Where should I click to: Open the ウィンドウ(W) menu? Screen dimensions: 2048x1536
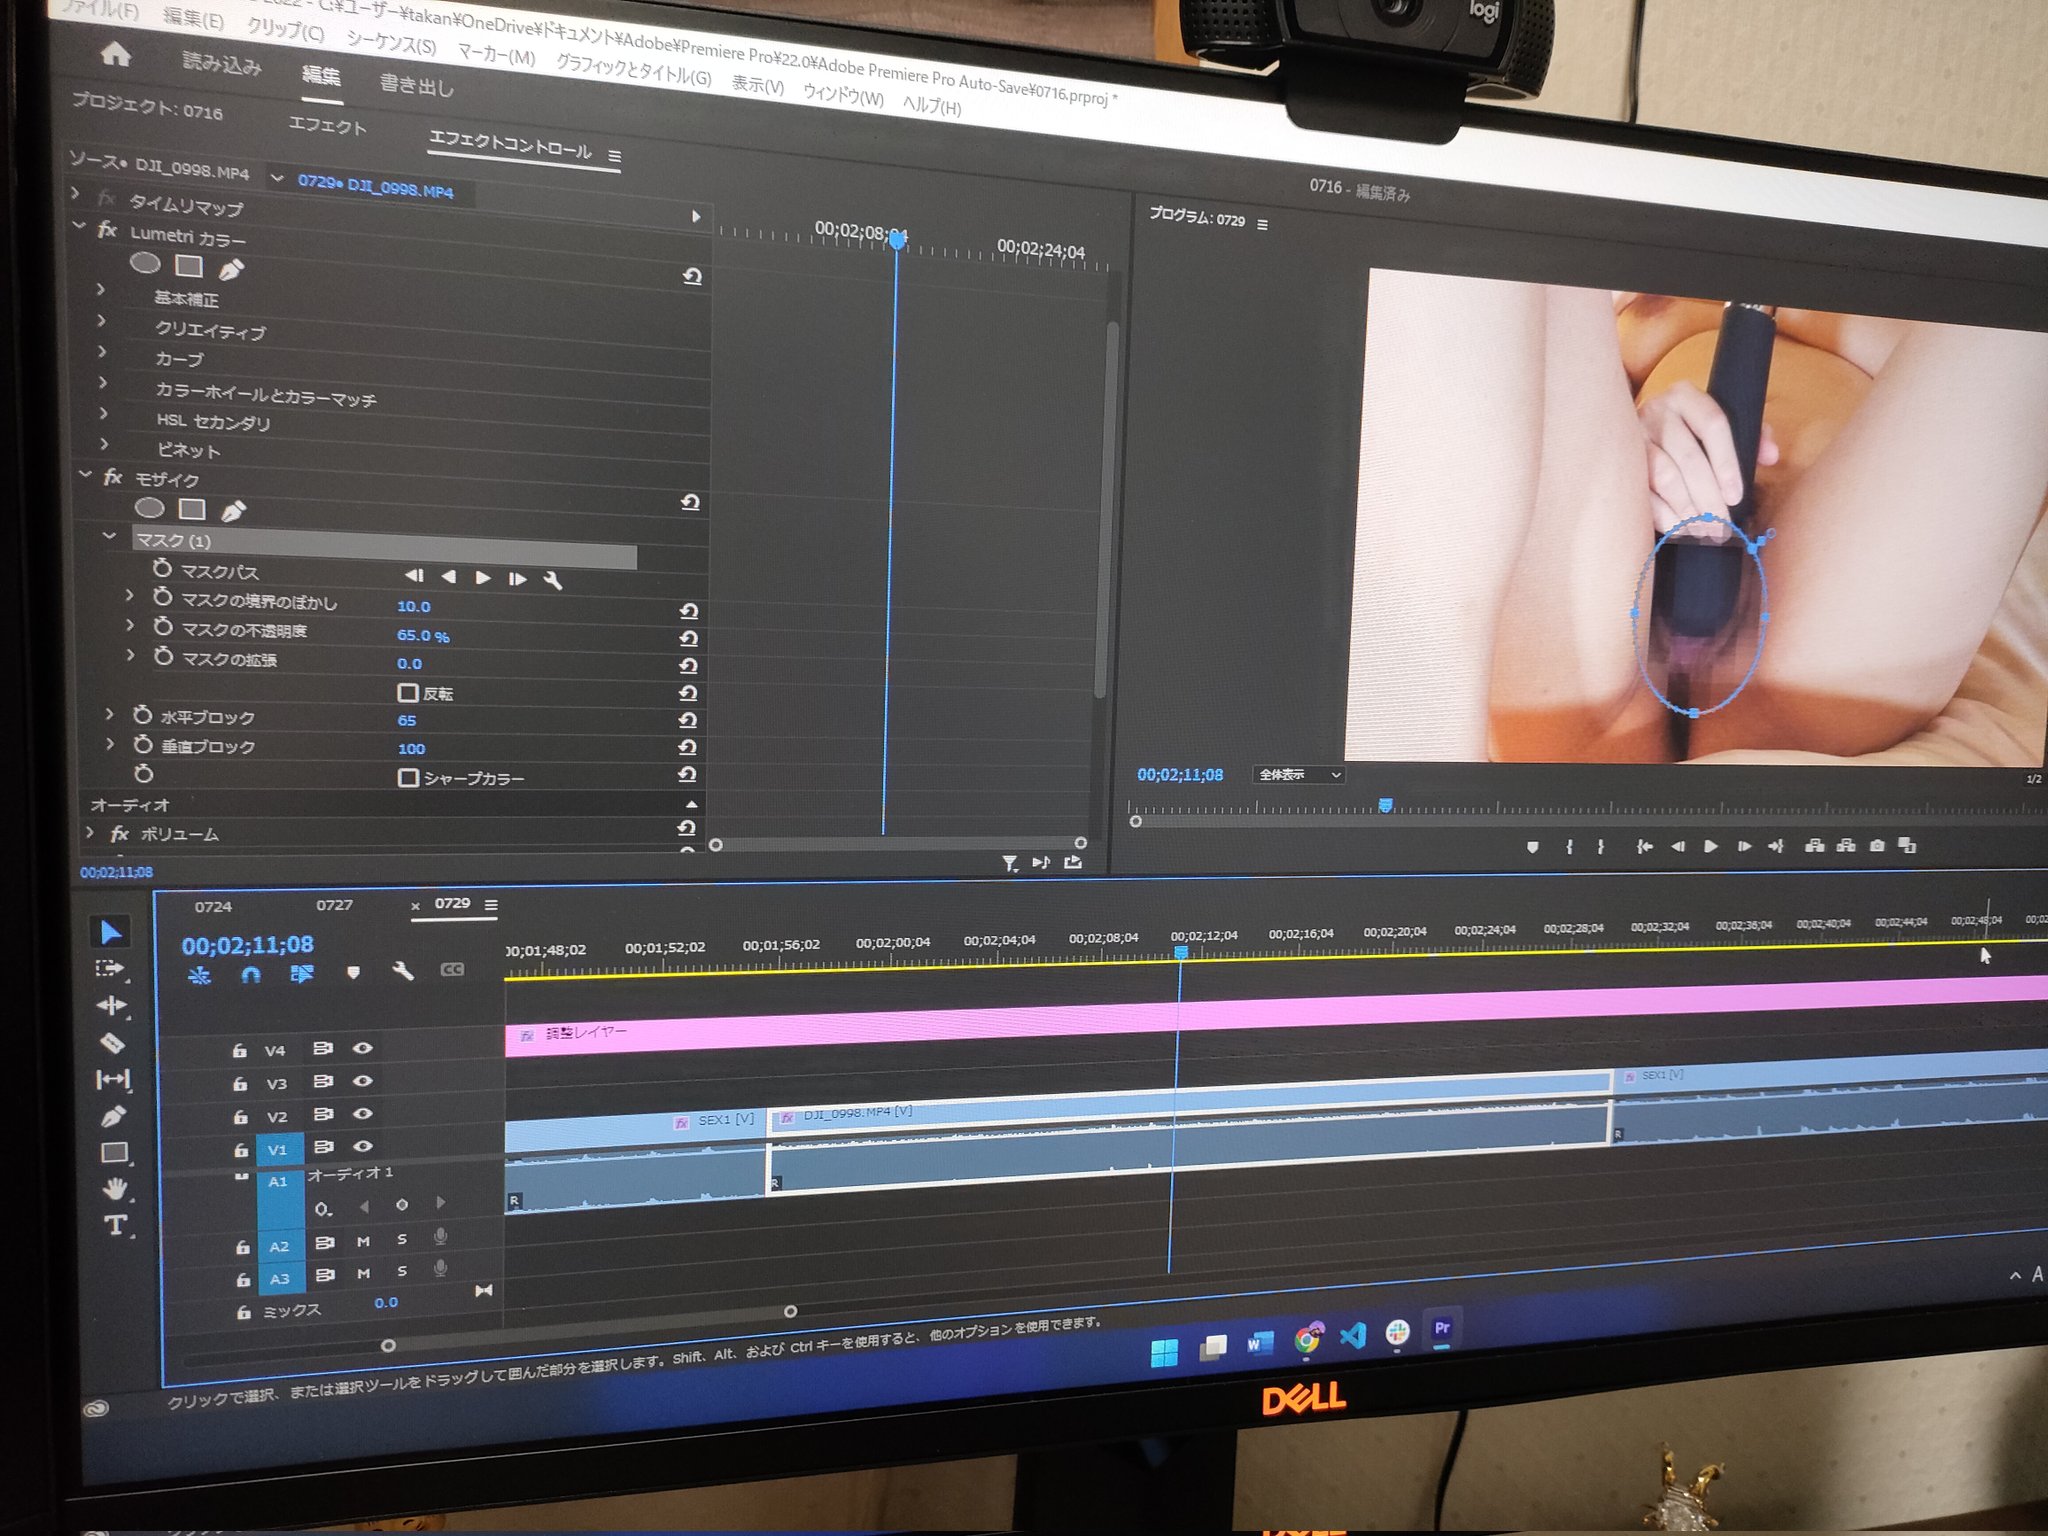point(843,96)
